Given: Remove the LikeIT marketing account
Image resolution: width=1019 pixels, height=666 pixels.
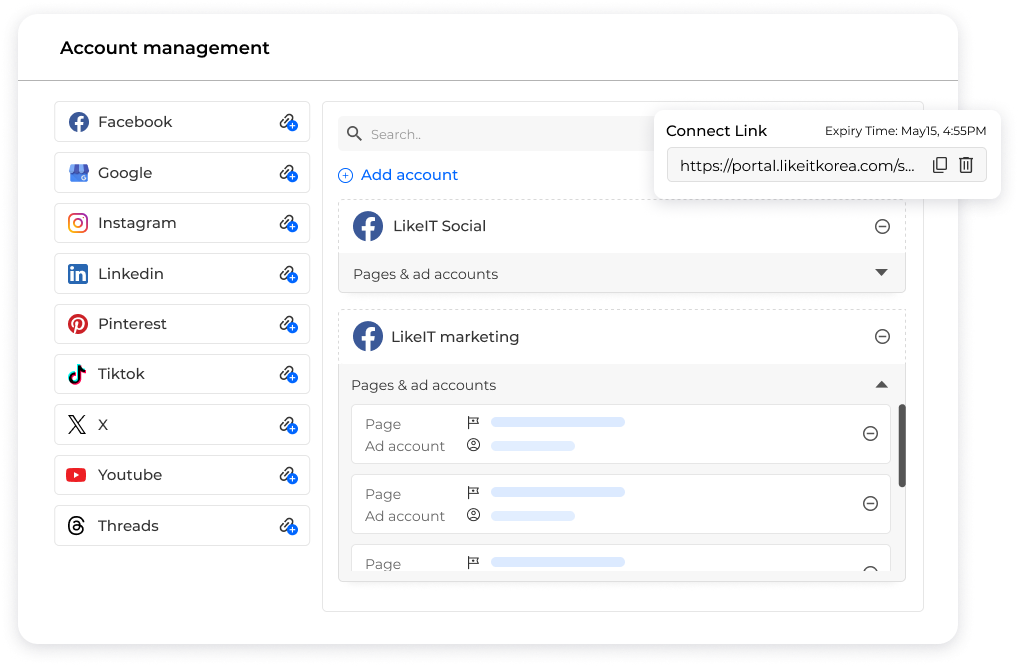Looking at the screenshot, I should click(x=882, y=337).
